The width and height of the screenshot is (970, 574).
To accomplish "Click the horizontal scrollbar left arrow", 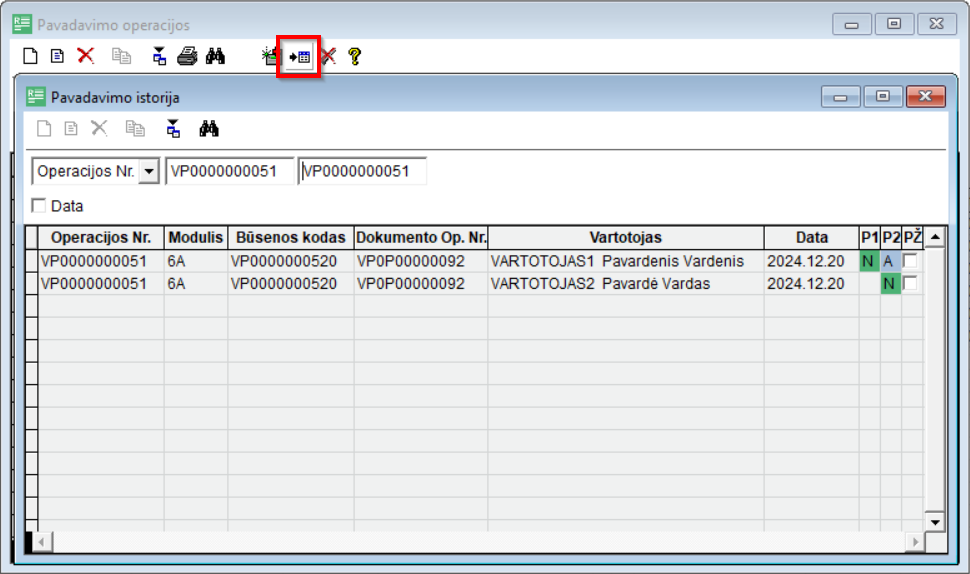I will tap(42, 541).
